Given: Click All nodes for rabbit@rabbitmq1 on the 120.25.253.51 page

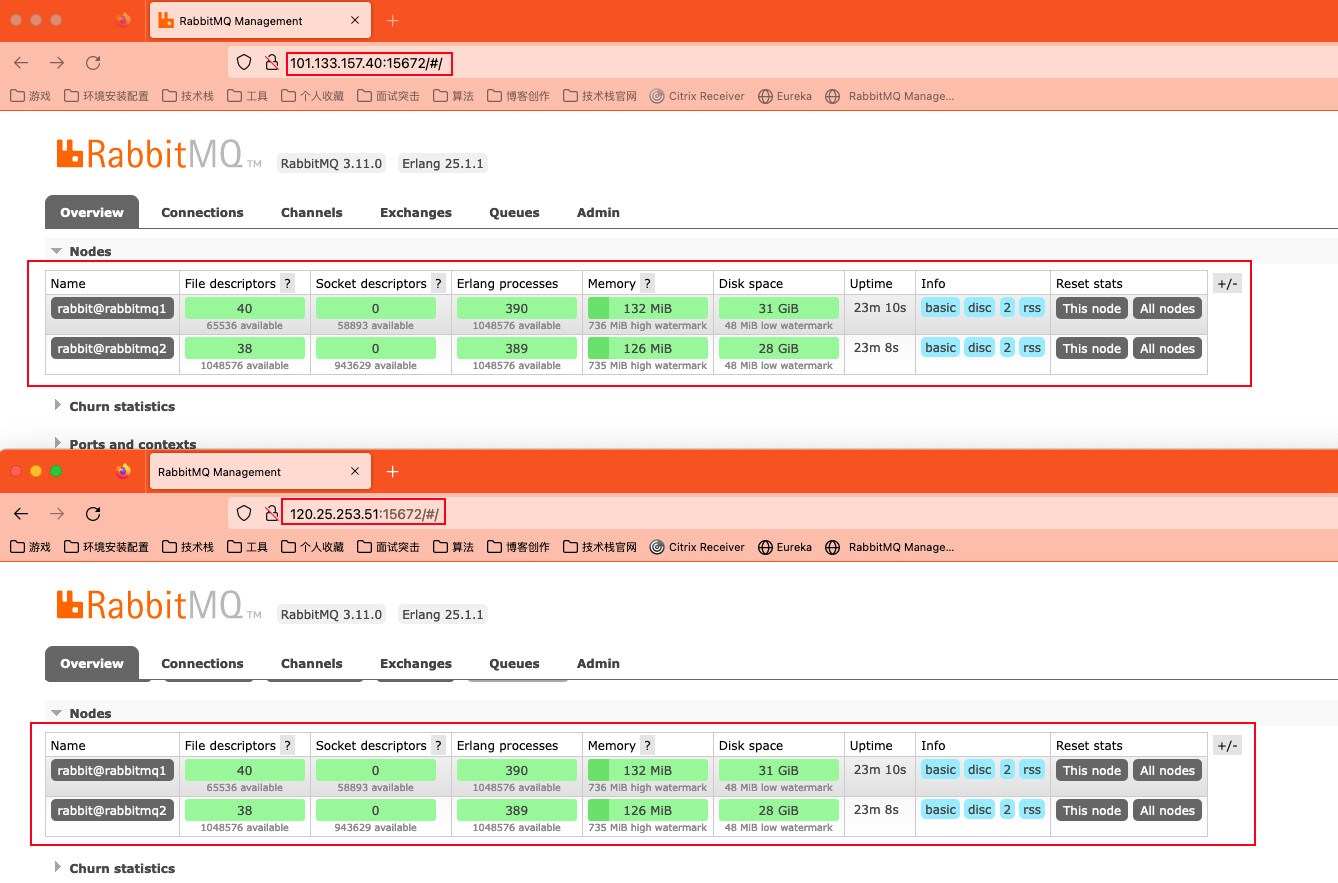Looking at the screenshot, I should tap(1167, 770).
